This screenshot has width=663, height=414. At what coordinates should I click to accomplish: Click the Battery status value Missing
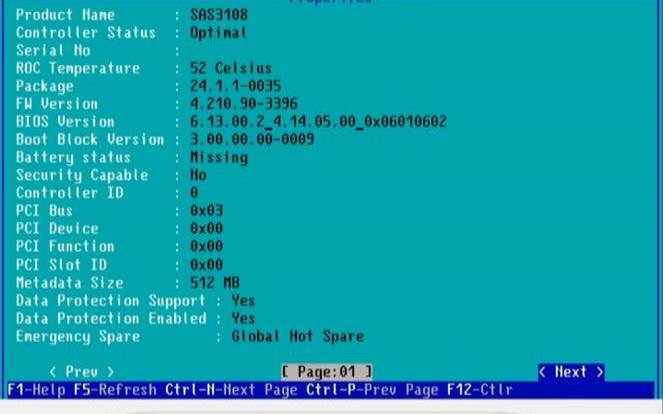tap(219, 157)
